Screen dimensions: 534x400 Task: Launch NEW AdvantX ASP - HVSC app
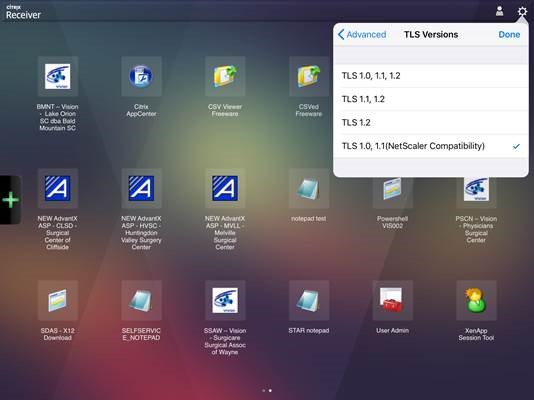(x=141, y=188)
